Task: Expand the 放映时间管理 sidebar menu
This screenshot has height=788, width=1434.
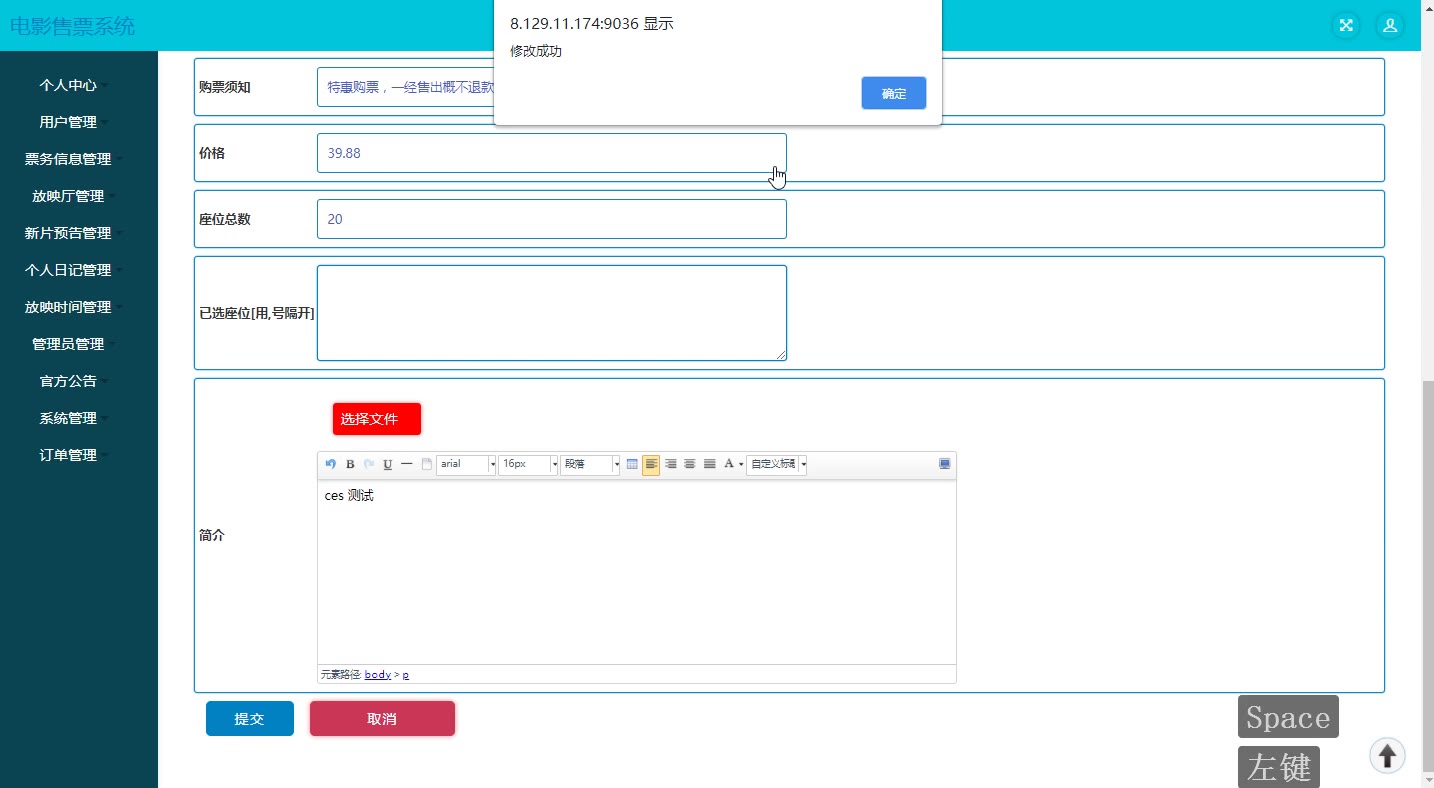Action: 74,307
